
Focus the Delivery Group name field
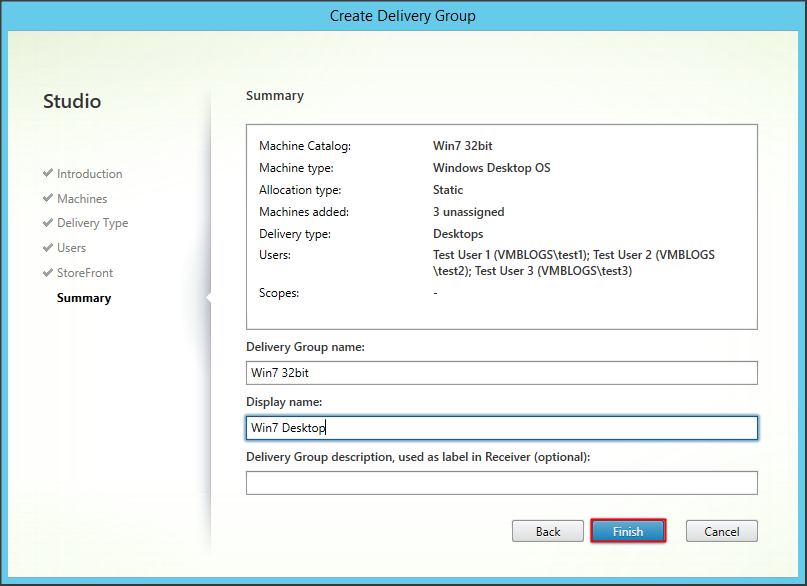501,373
